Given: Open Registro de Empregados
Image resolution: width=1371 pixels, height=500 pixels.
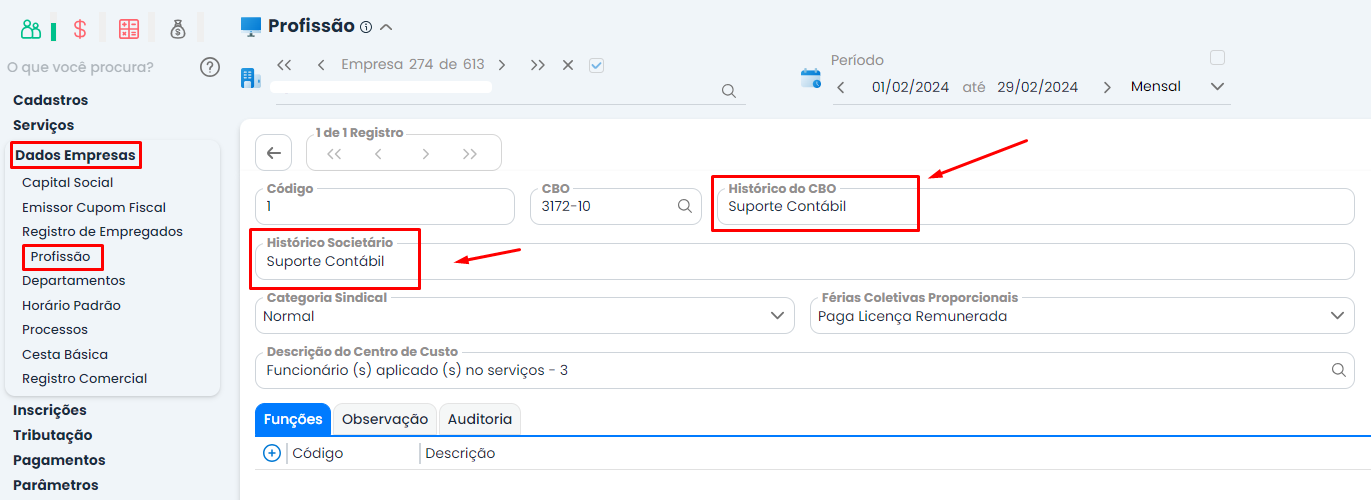Looking at the screenshot, I should tap(102, 231).
